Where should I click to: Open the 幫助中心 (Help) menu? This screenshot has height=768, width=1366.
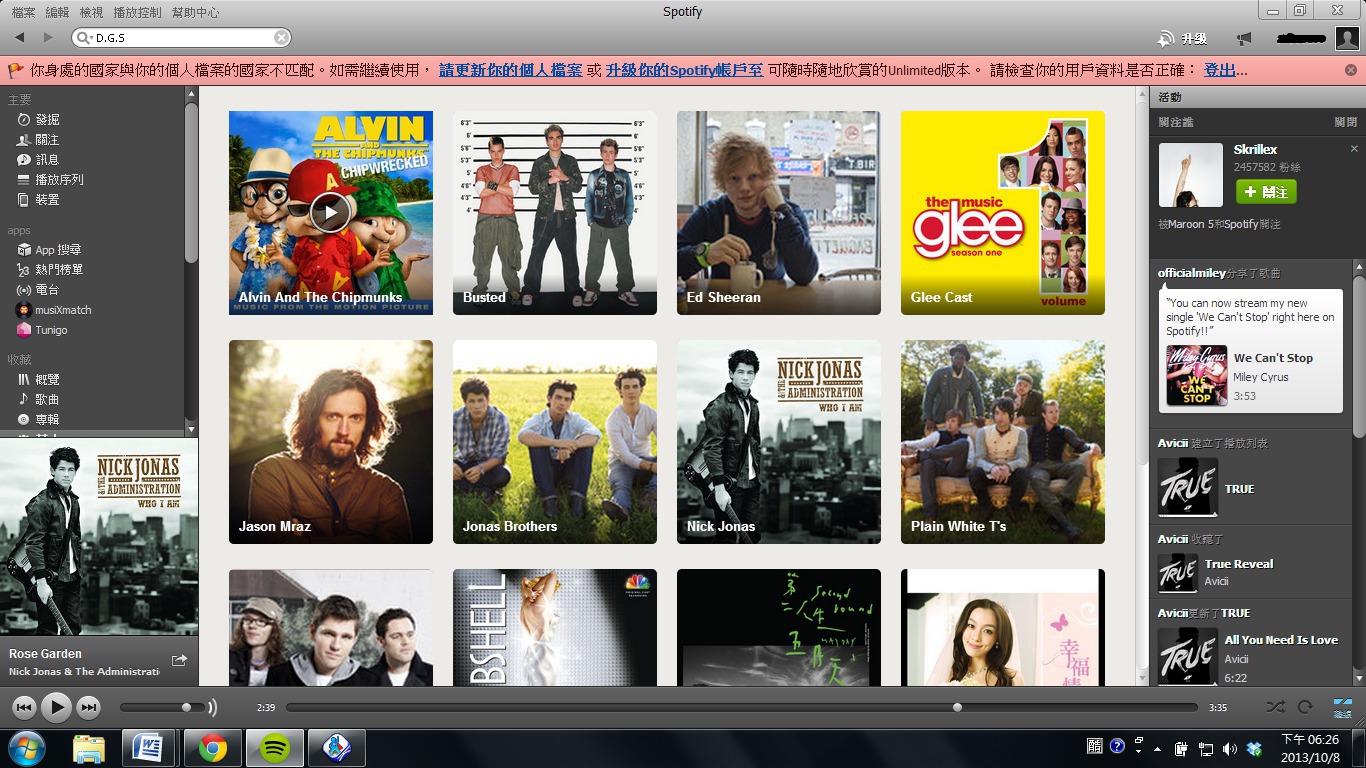[x=195, y=13]
